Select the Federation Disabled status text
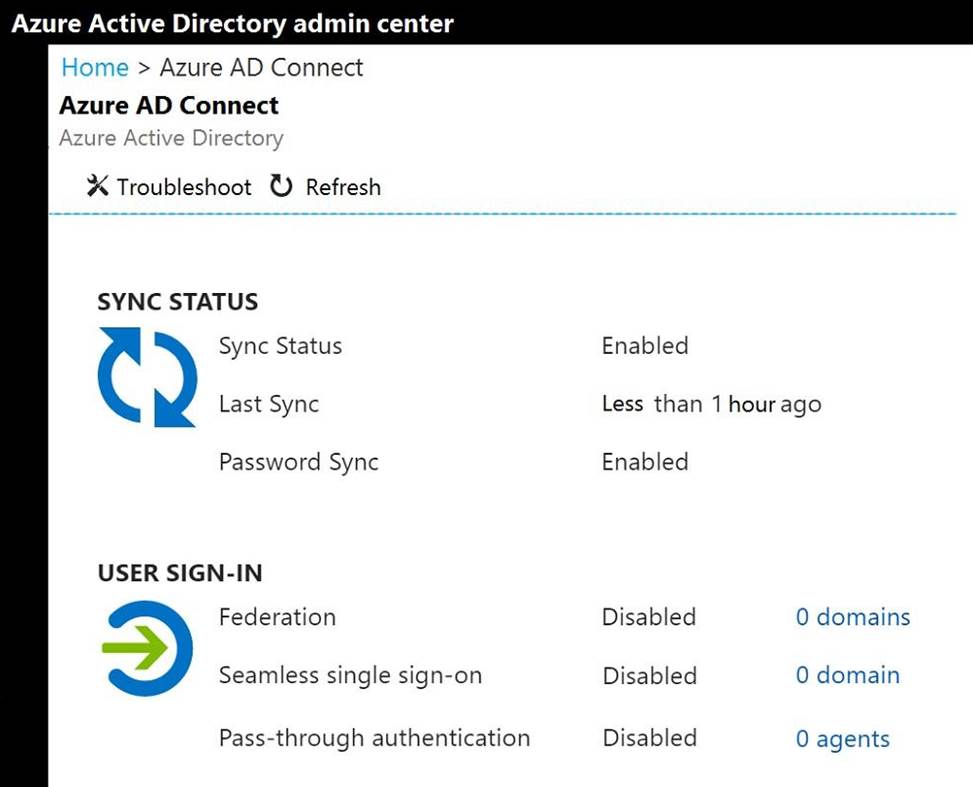This screenshot has width=973, height=787. click(648, 617)
